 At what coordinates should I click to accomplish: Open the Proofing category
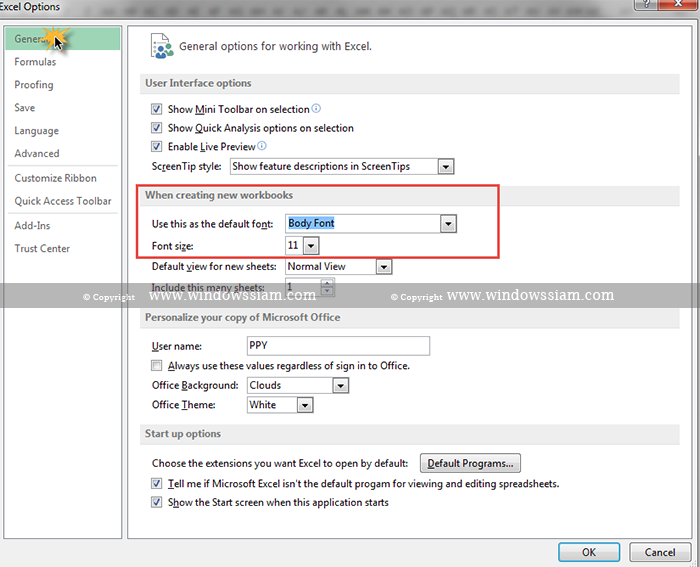(33, 85)
